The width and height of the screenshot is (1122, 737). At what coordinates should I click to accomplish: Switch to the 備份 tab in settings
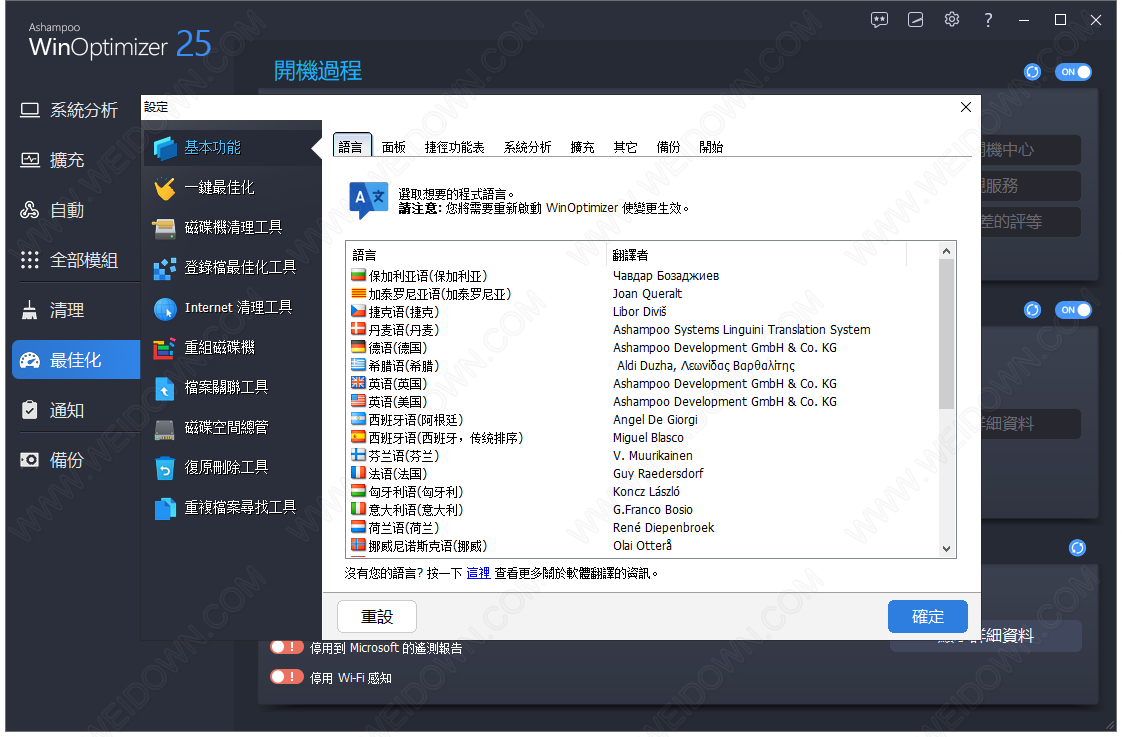(x=668, y=147)
